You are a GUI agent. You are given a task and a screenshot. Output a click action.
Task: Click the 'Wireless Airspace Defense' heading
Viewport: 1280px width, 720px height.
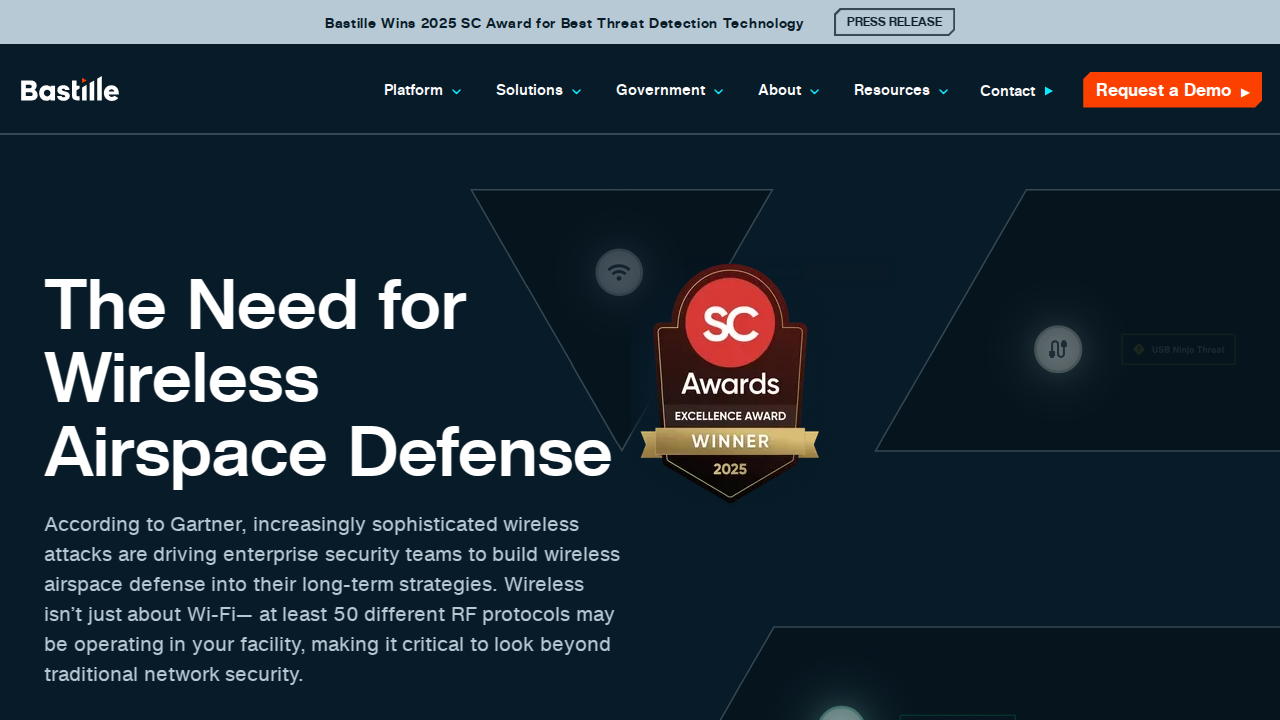pos(328,415)
